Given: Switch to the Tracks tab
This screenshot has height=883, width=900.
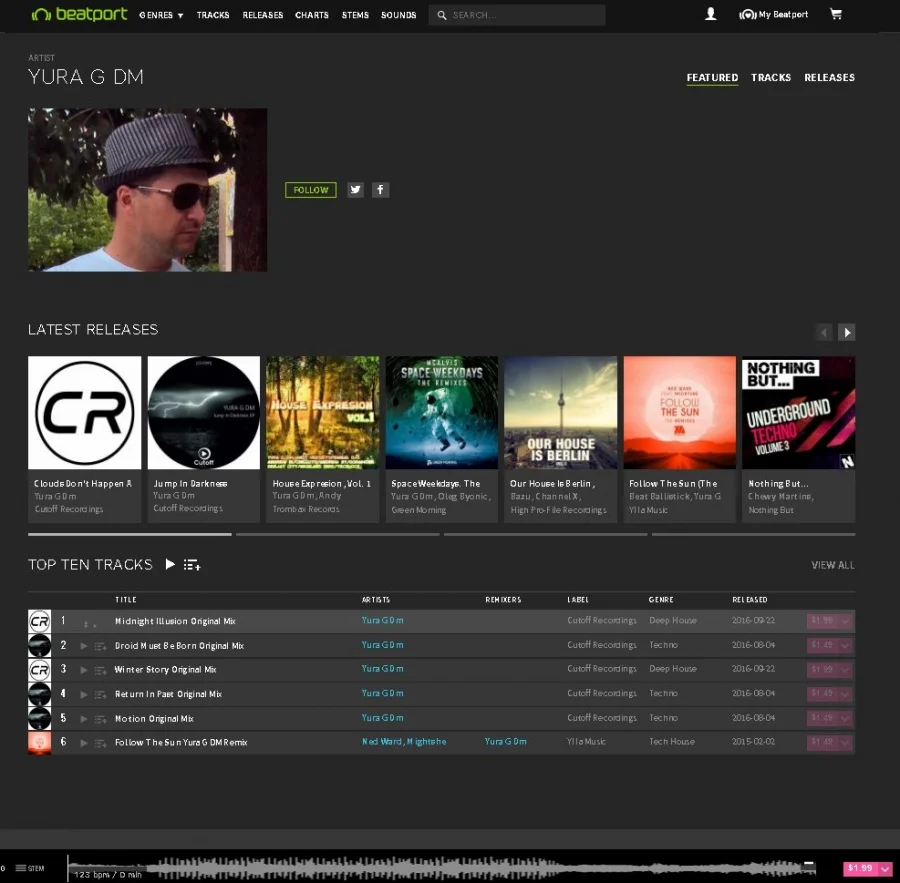Looking at the screenshot, I should tap(770, 77).
